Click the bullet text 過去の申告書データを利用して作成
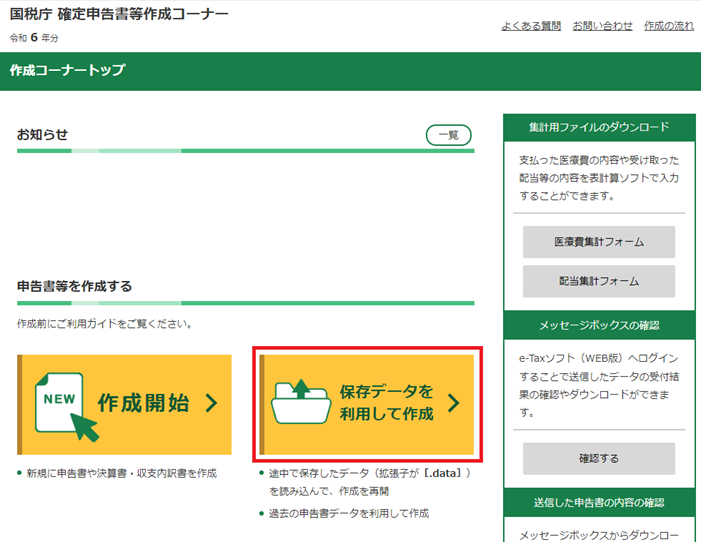701x542 pixels. point(349,513)
